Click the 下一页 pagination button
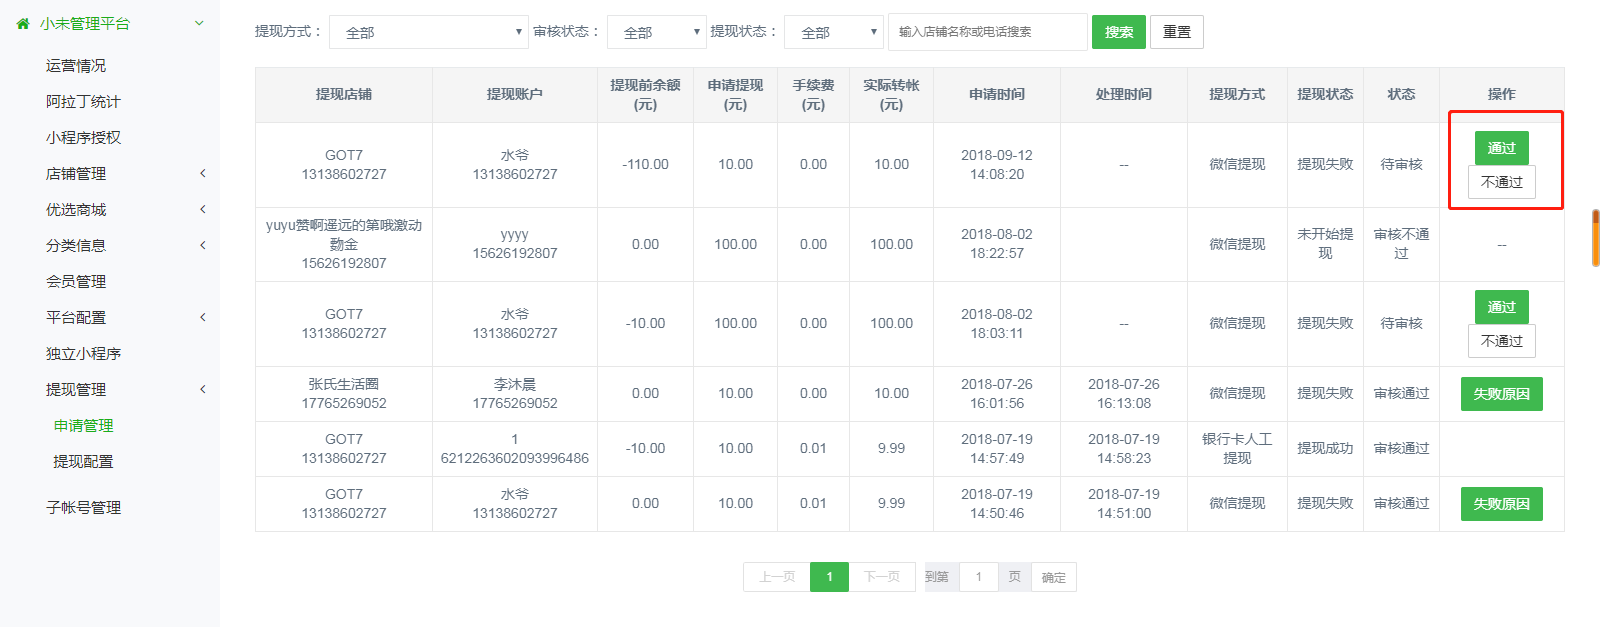Image resolution: width=1600 pixels, height=627 pixels. (882, 577)
